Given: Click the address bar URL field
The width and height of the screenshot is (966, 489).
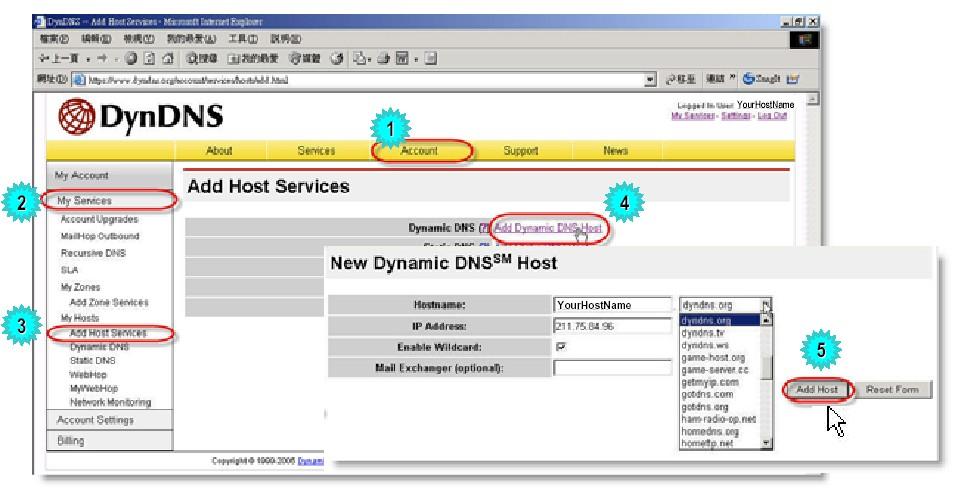Looking at the screenshot, I should [x=363, y=79].
